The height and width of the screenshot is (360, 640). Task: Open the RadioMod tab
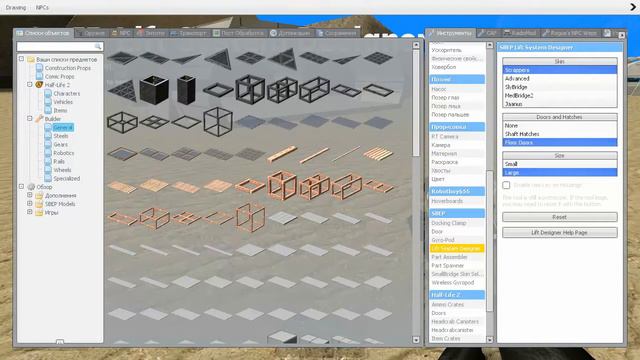coord(520,33)
